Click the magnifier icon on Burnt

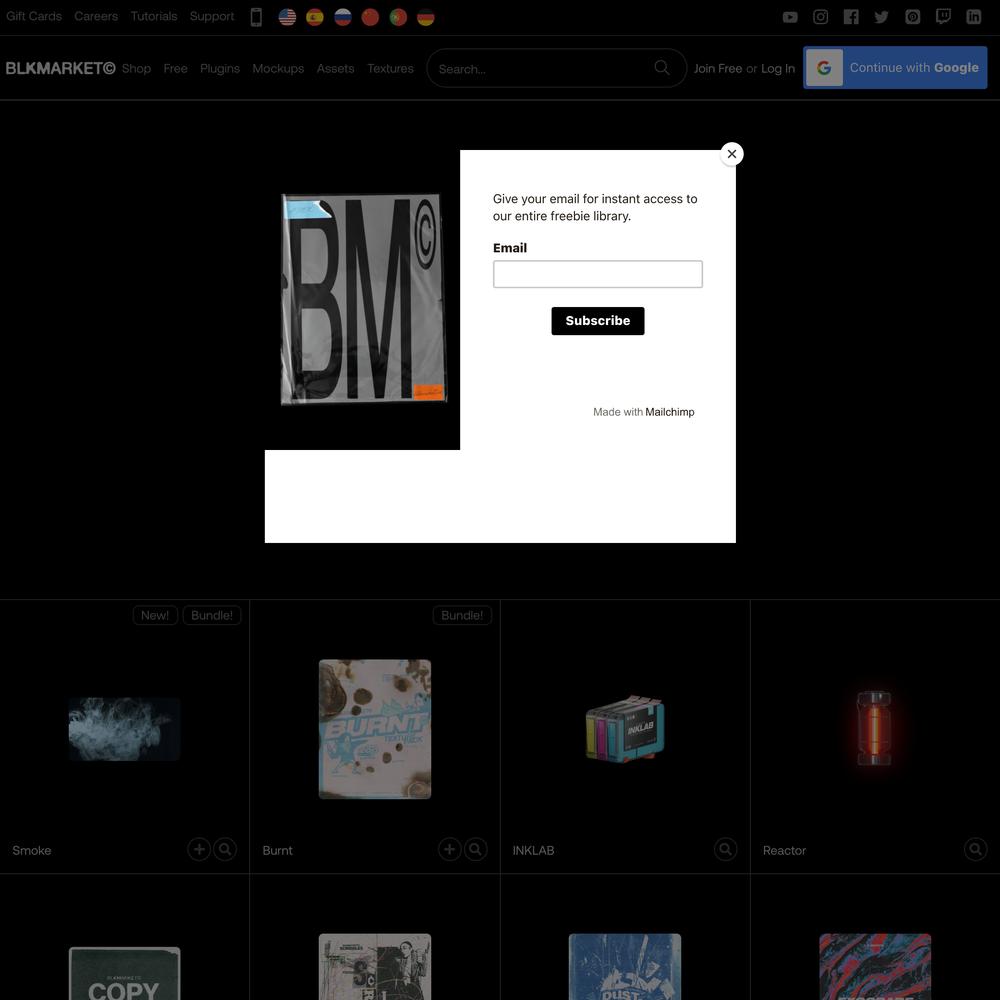pos(475,849)
